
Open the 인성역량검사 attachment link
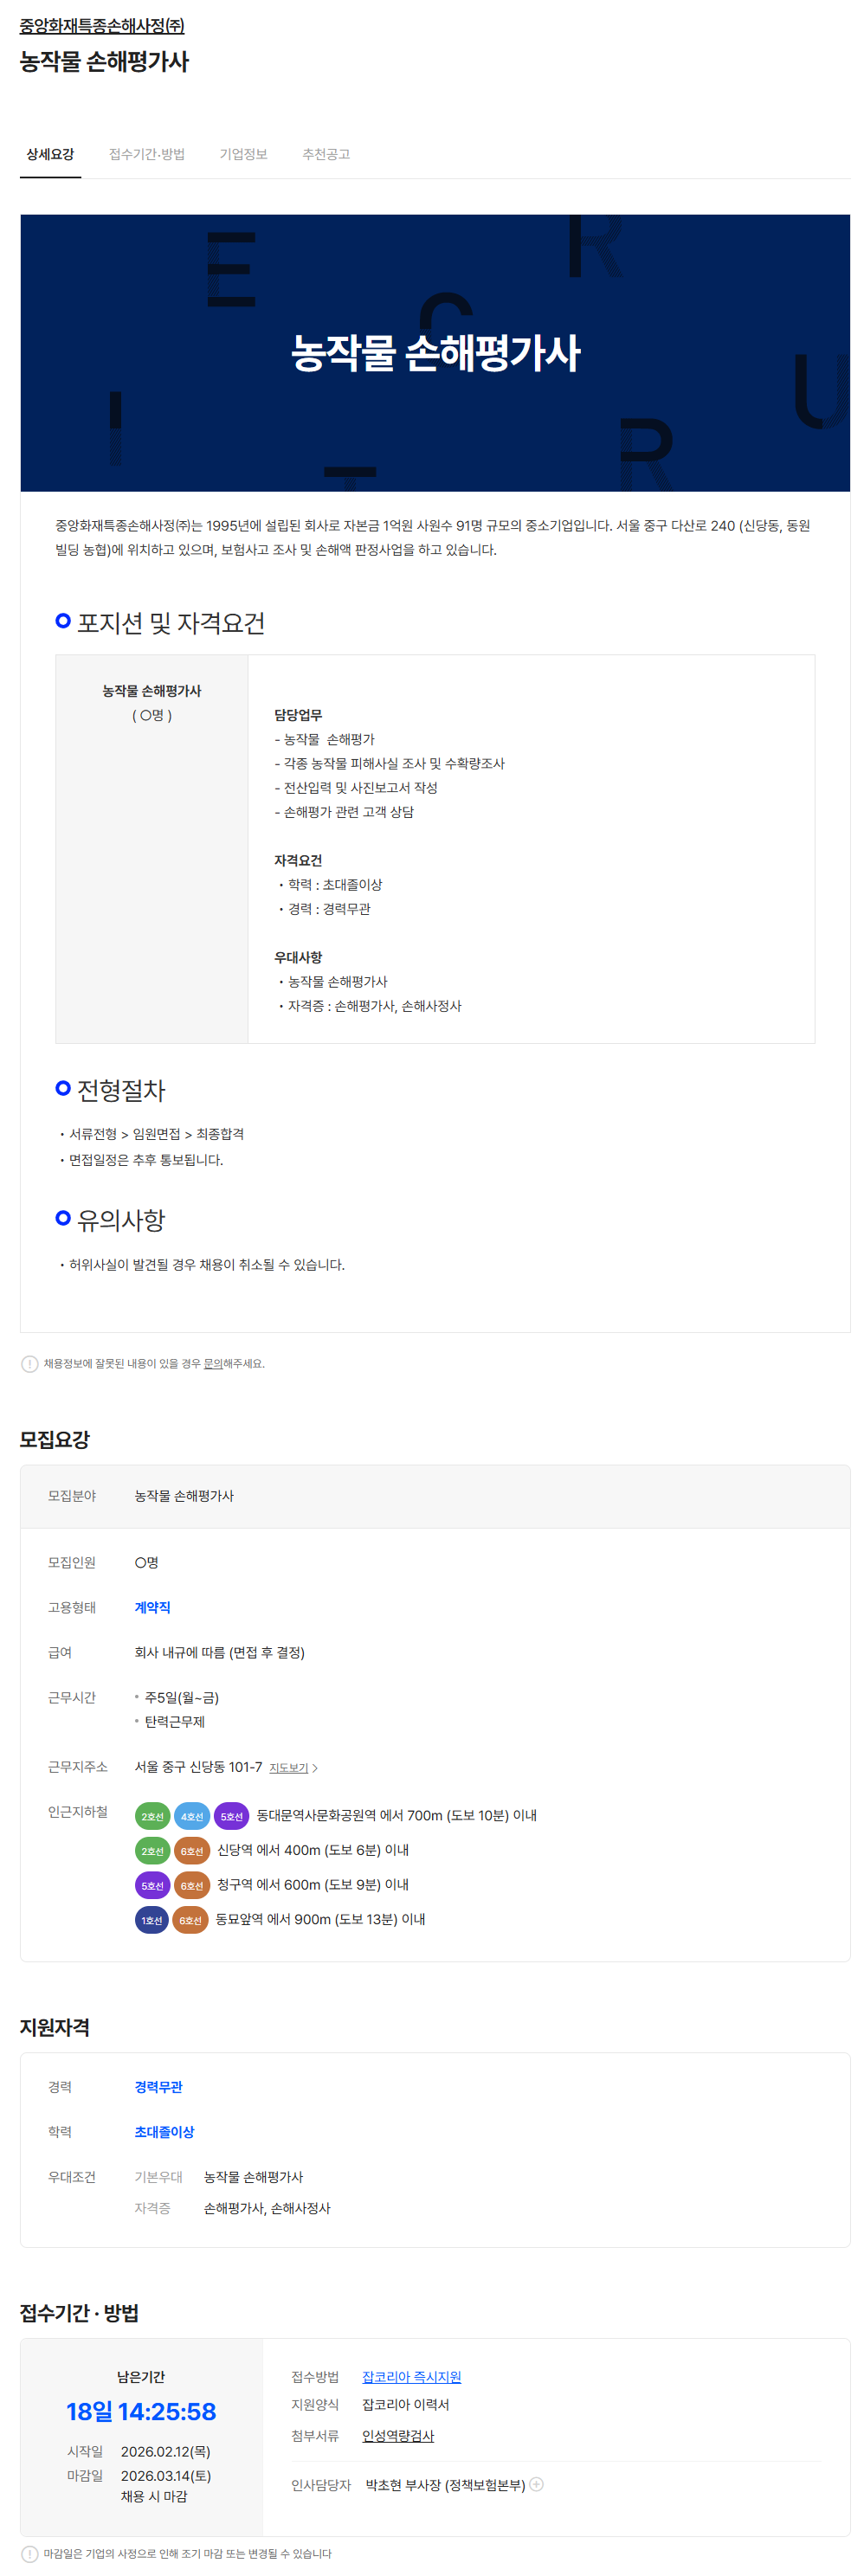(398, 2436)
